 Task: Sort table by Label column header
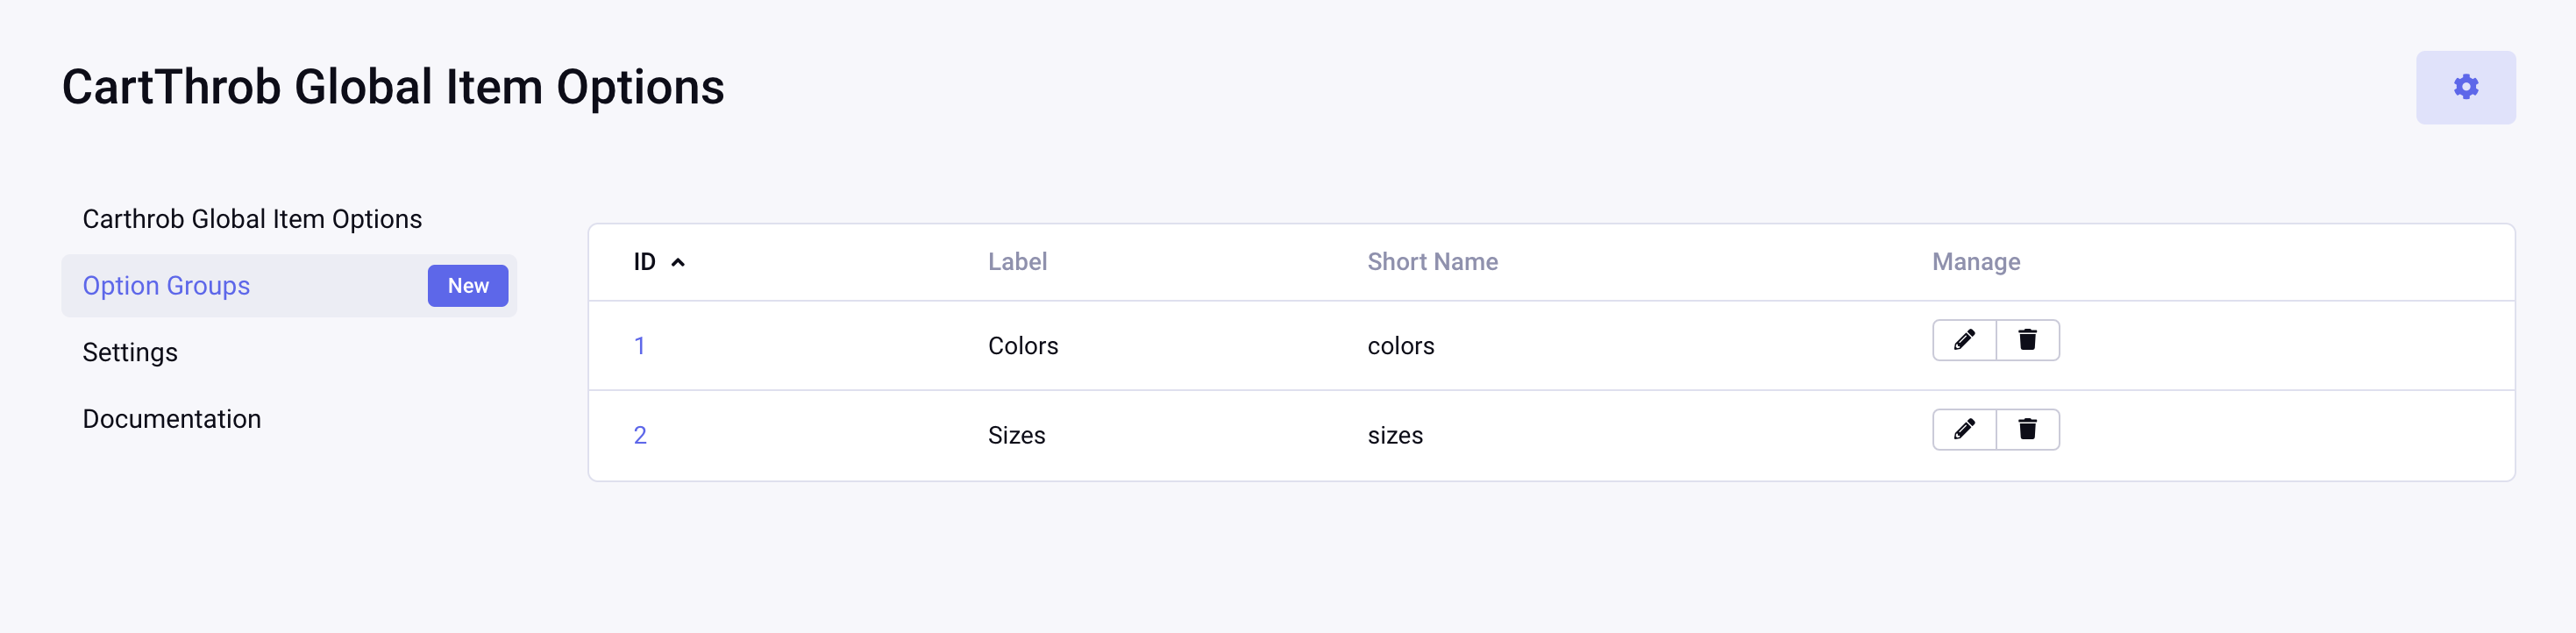pyautogui.click(x=1017, y=262)
